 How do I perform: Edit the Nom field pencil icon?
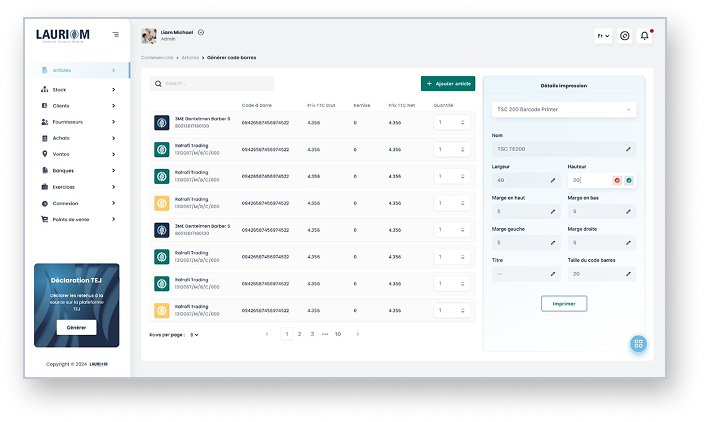[x=628, y=149]
